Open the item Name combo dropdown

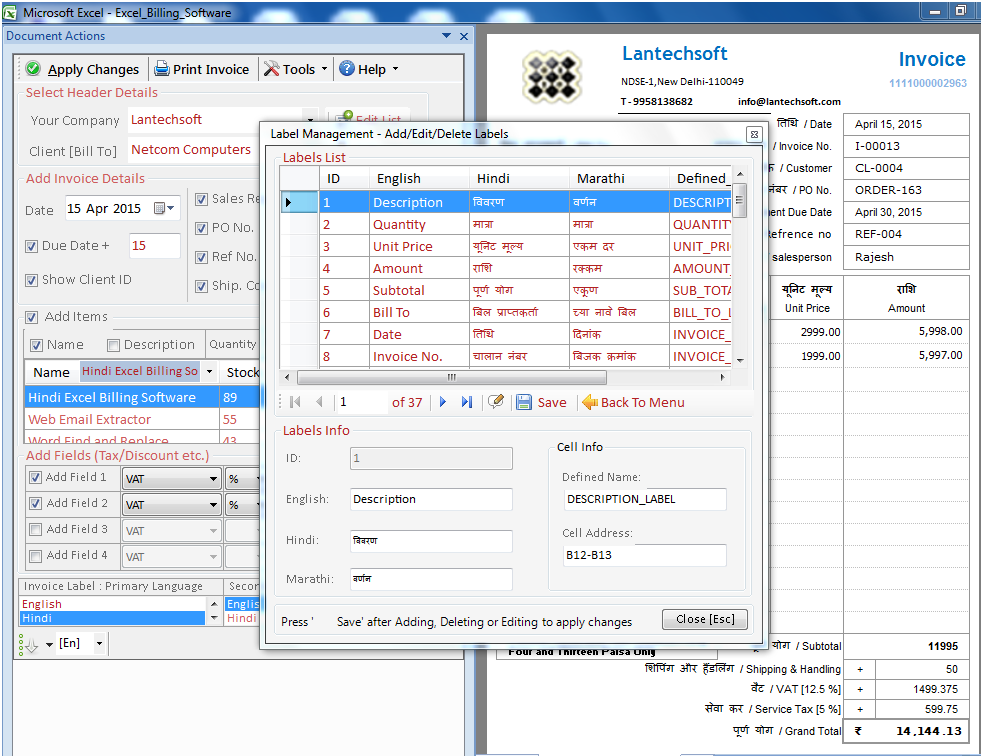click(210, 371)
